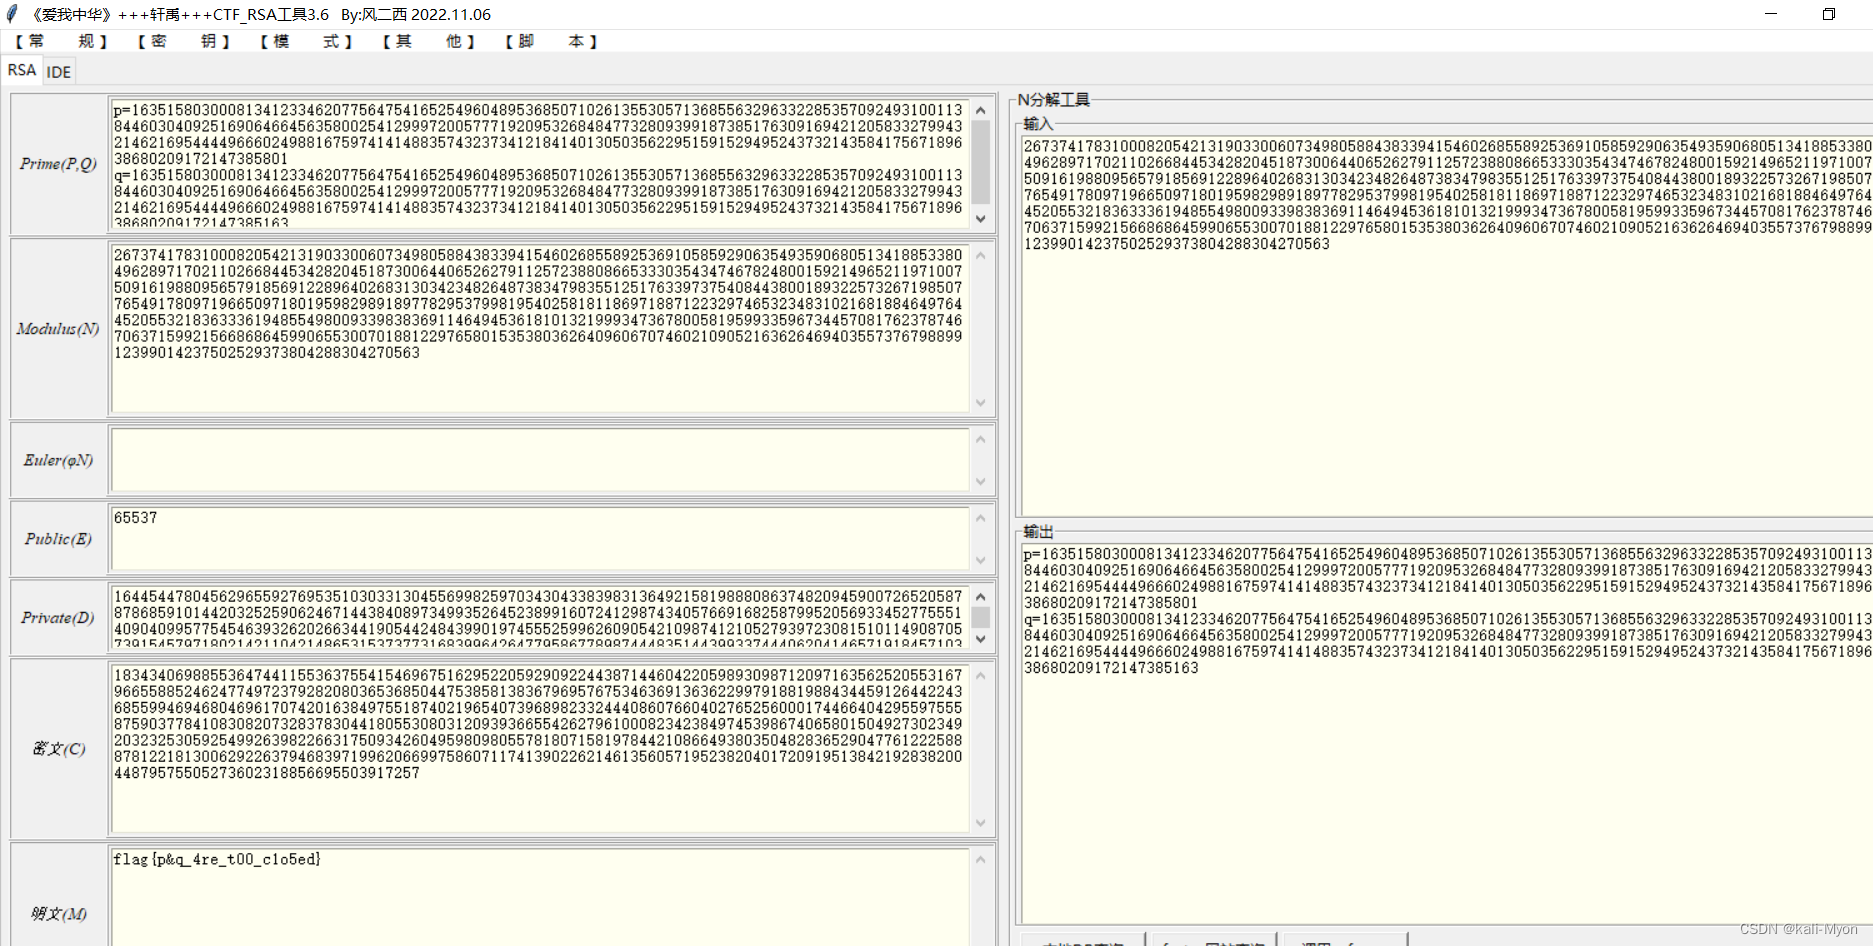Focus the empty Euler(φN) field
Image resolution: width=1873 pixels, height=946 pixels.
[x=540, y=460]
